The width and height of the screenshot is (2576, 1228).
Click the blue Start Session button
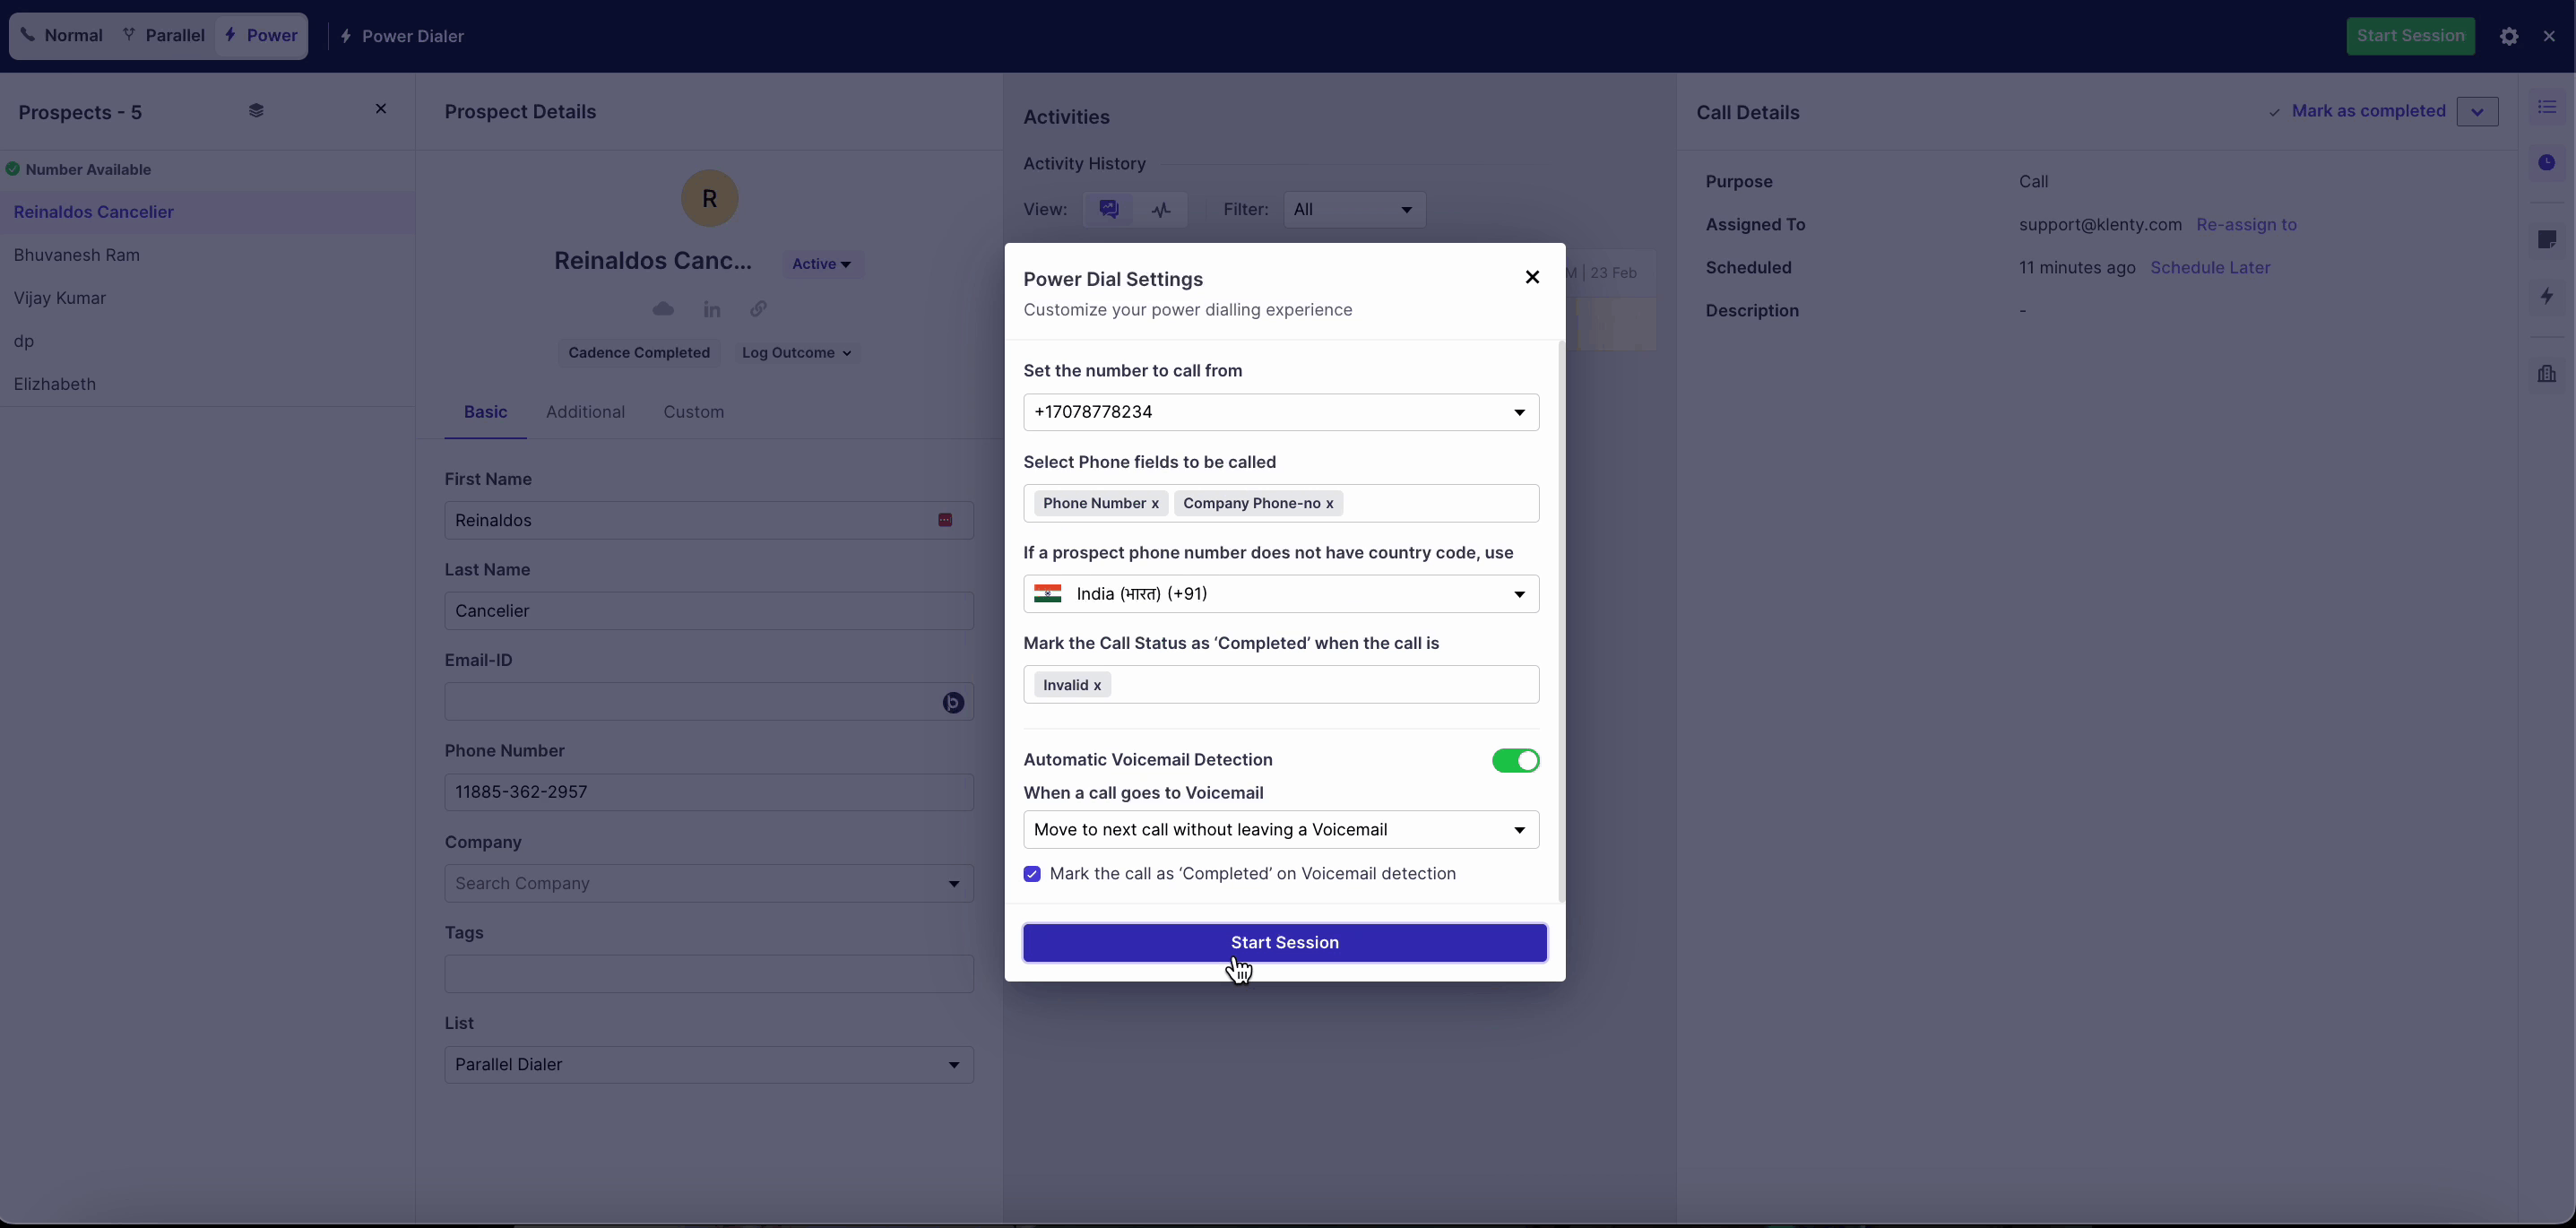pos(1284,942)
